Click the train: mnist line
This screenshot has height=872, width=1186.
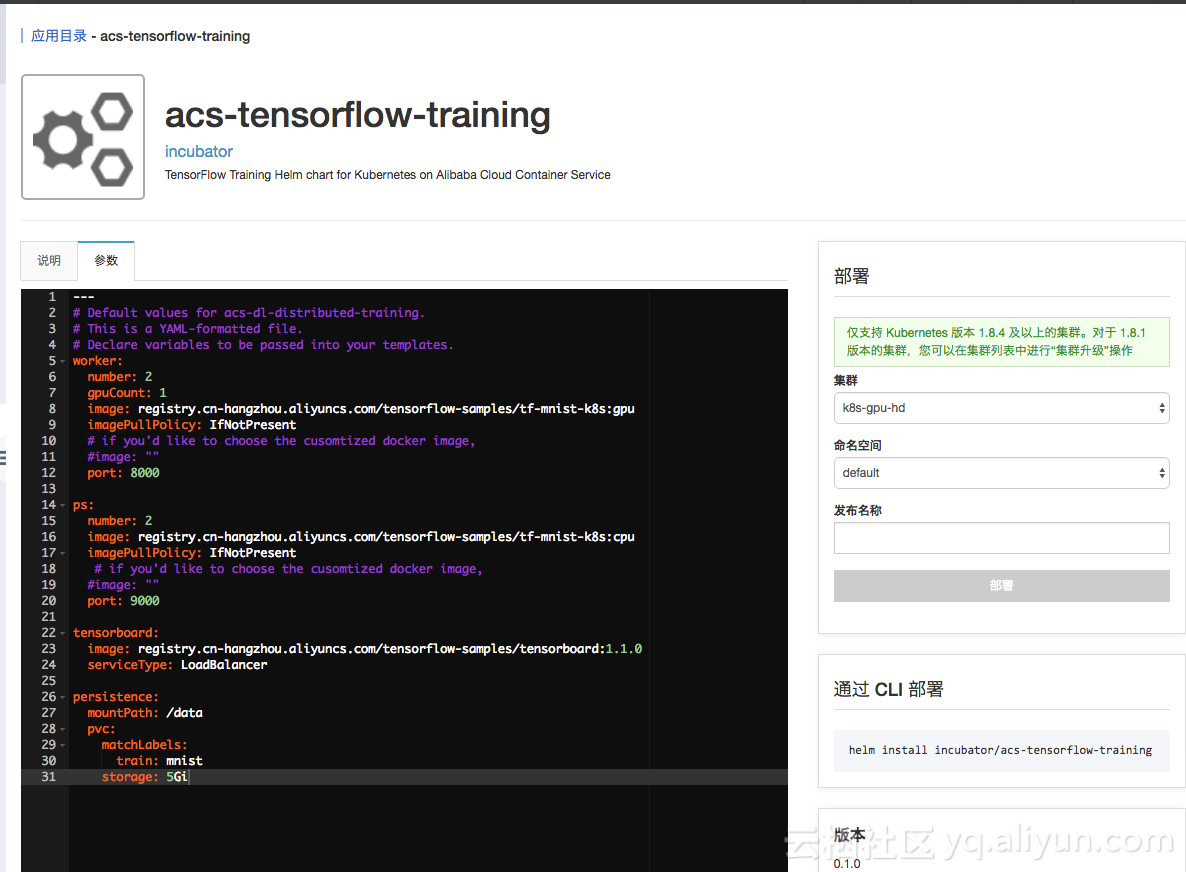click(x=159, y=761)
